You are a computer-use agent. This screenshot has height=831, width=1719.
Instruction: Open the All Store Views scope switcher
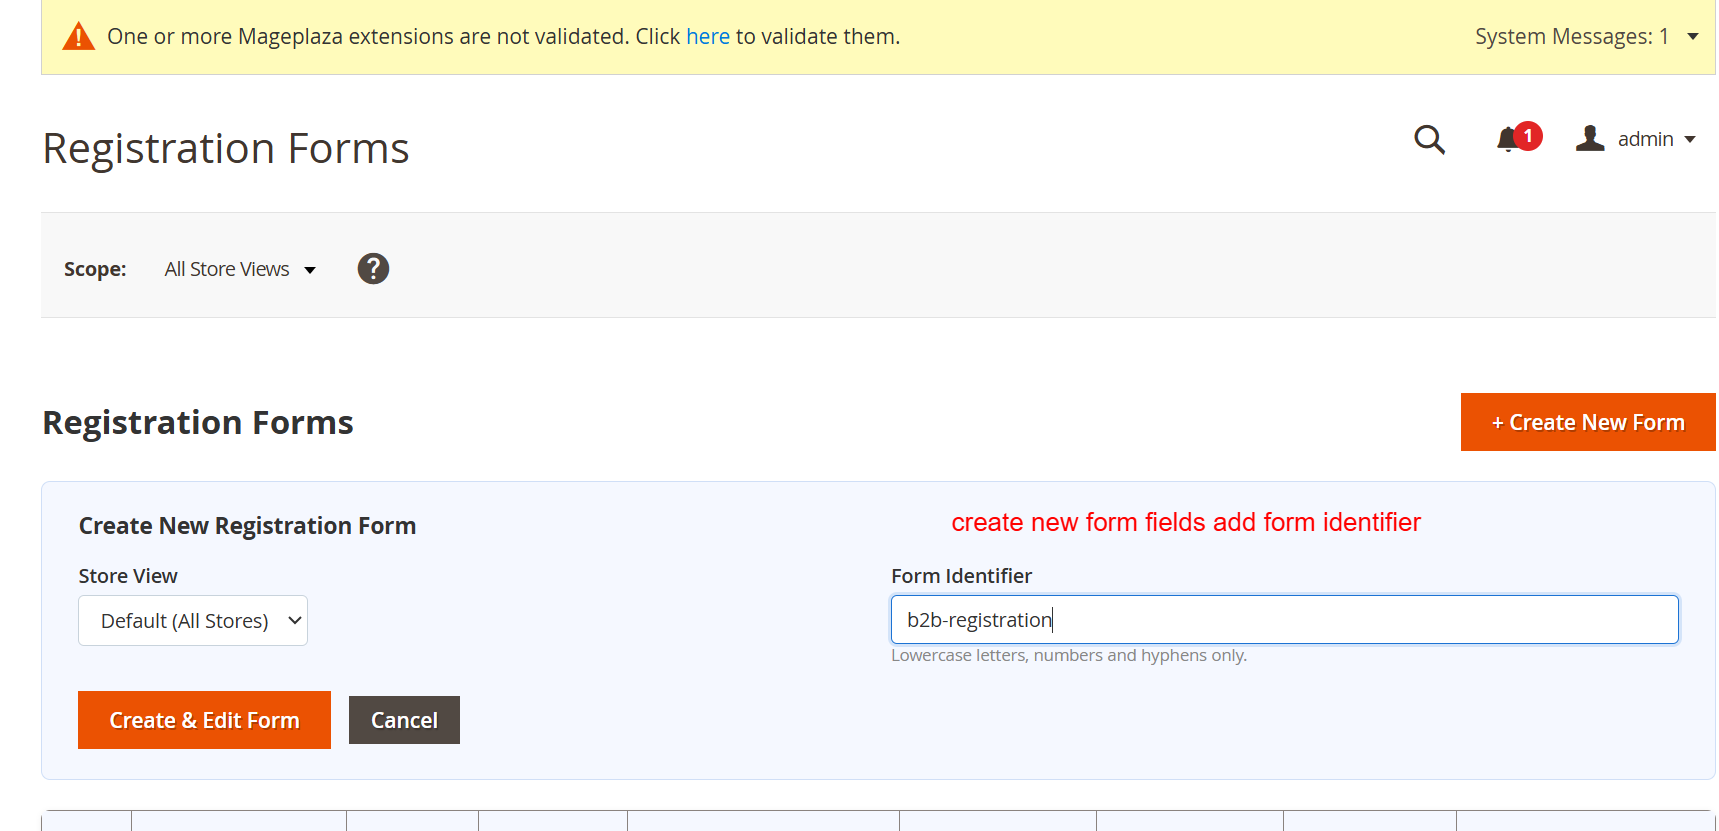[240, 270]
